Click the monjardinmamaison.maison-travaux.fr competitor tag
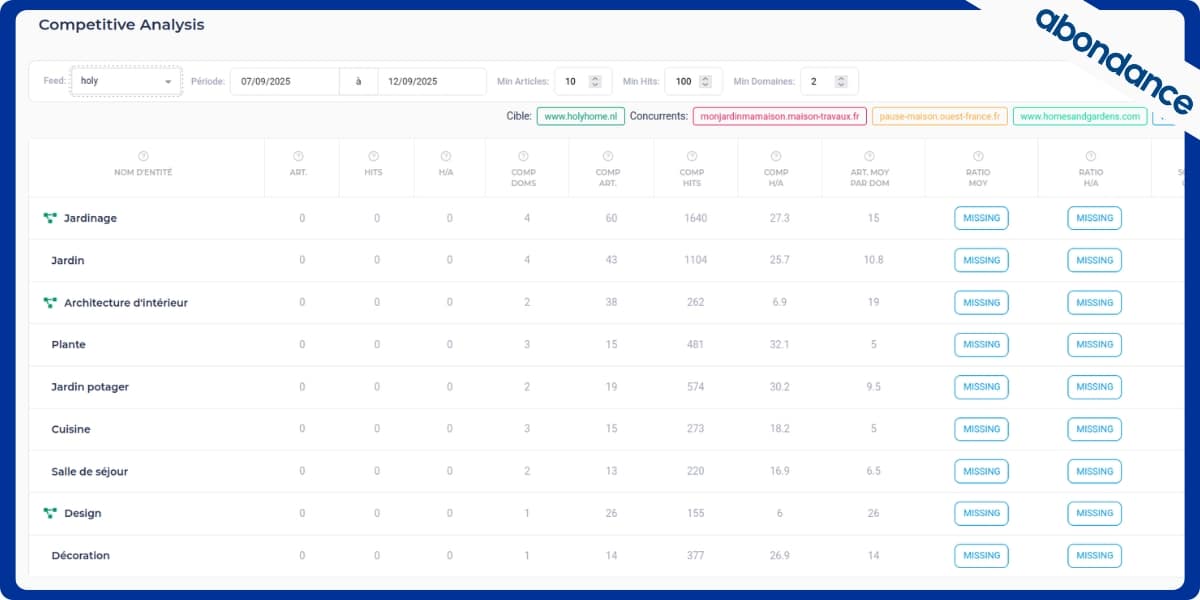The width and height of the screenshot is (1200, 600). point(779,116)
